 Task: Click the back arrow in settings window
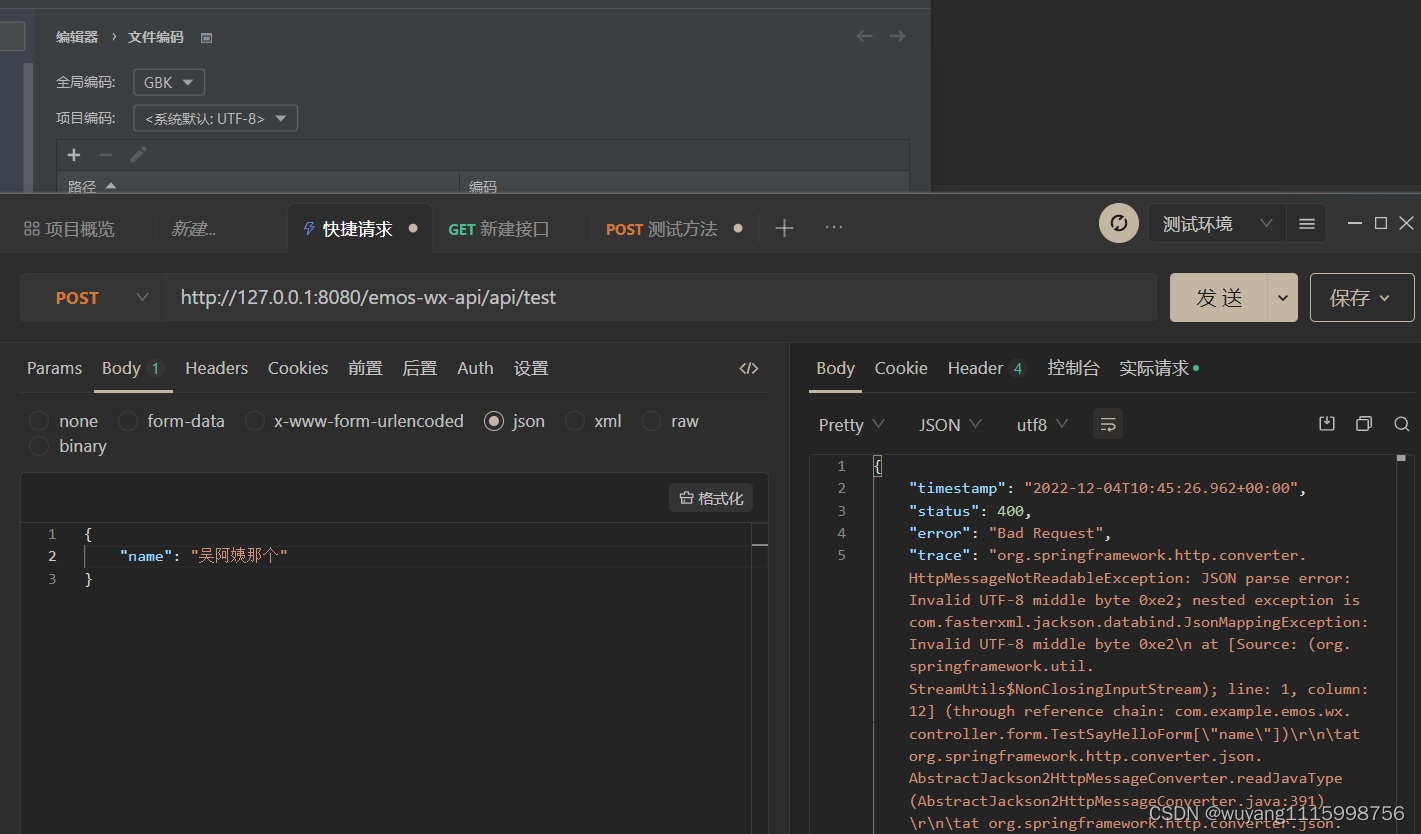865,36
